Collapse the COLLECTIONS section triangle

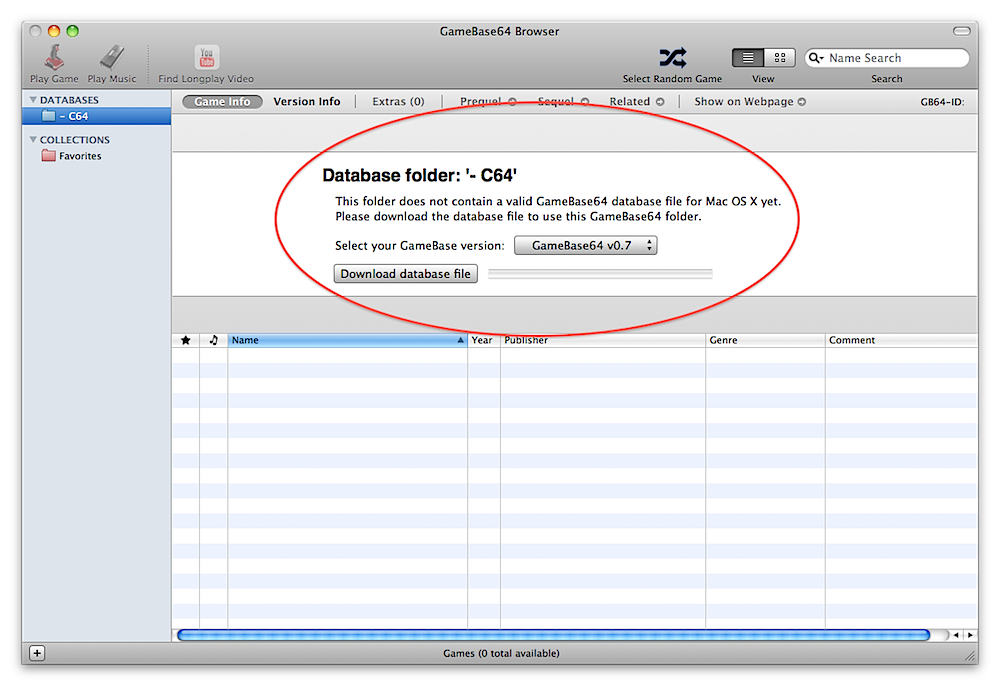pos(33,140)
